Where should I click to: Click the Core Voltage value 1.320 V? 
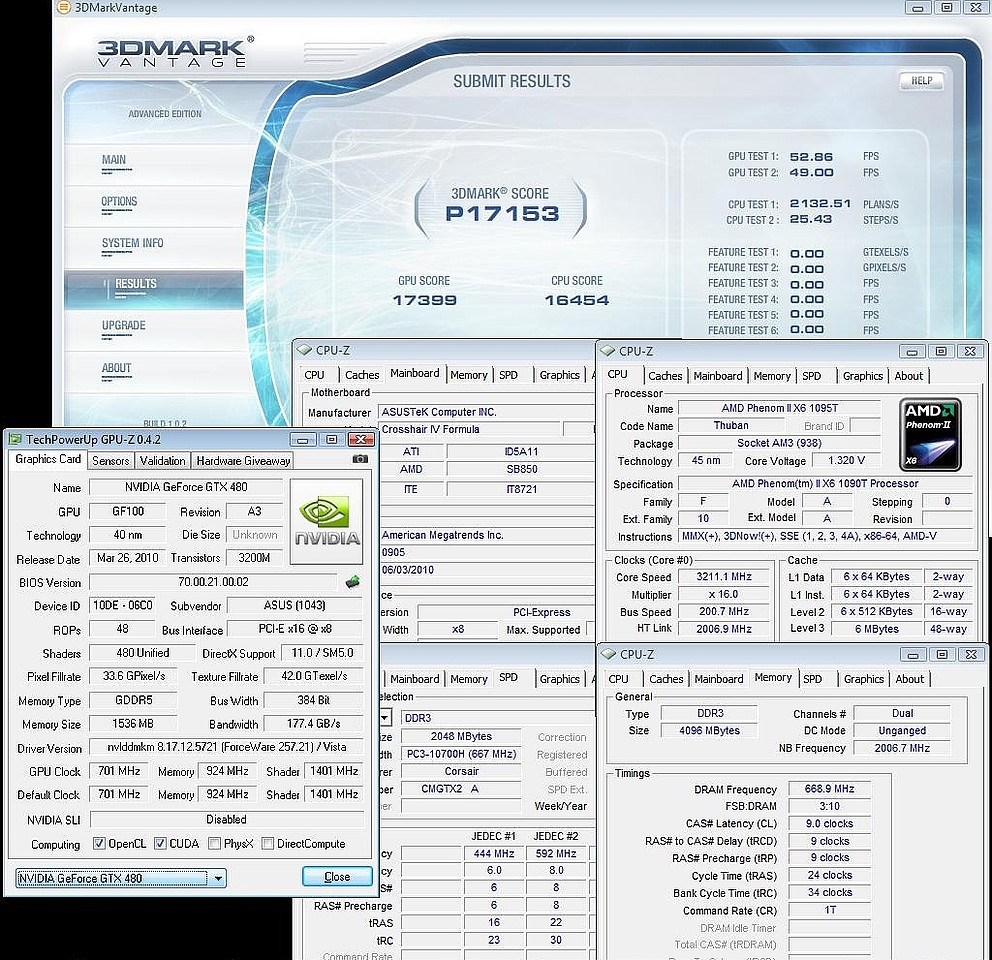(846, 460)
